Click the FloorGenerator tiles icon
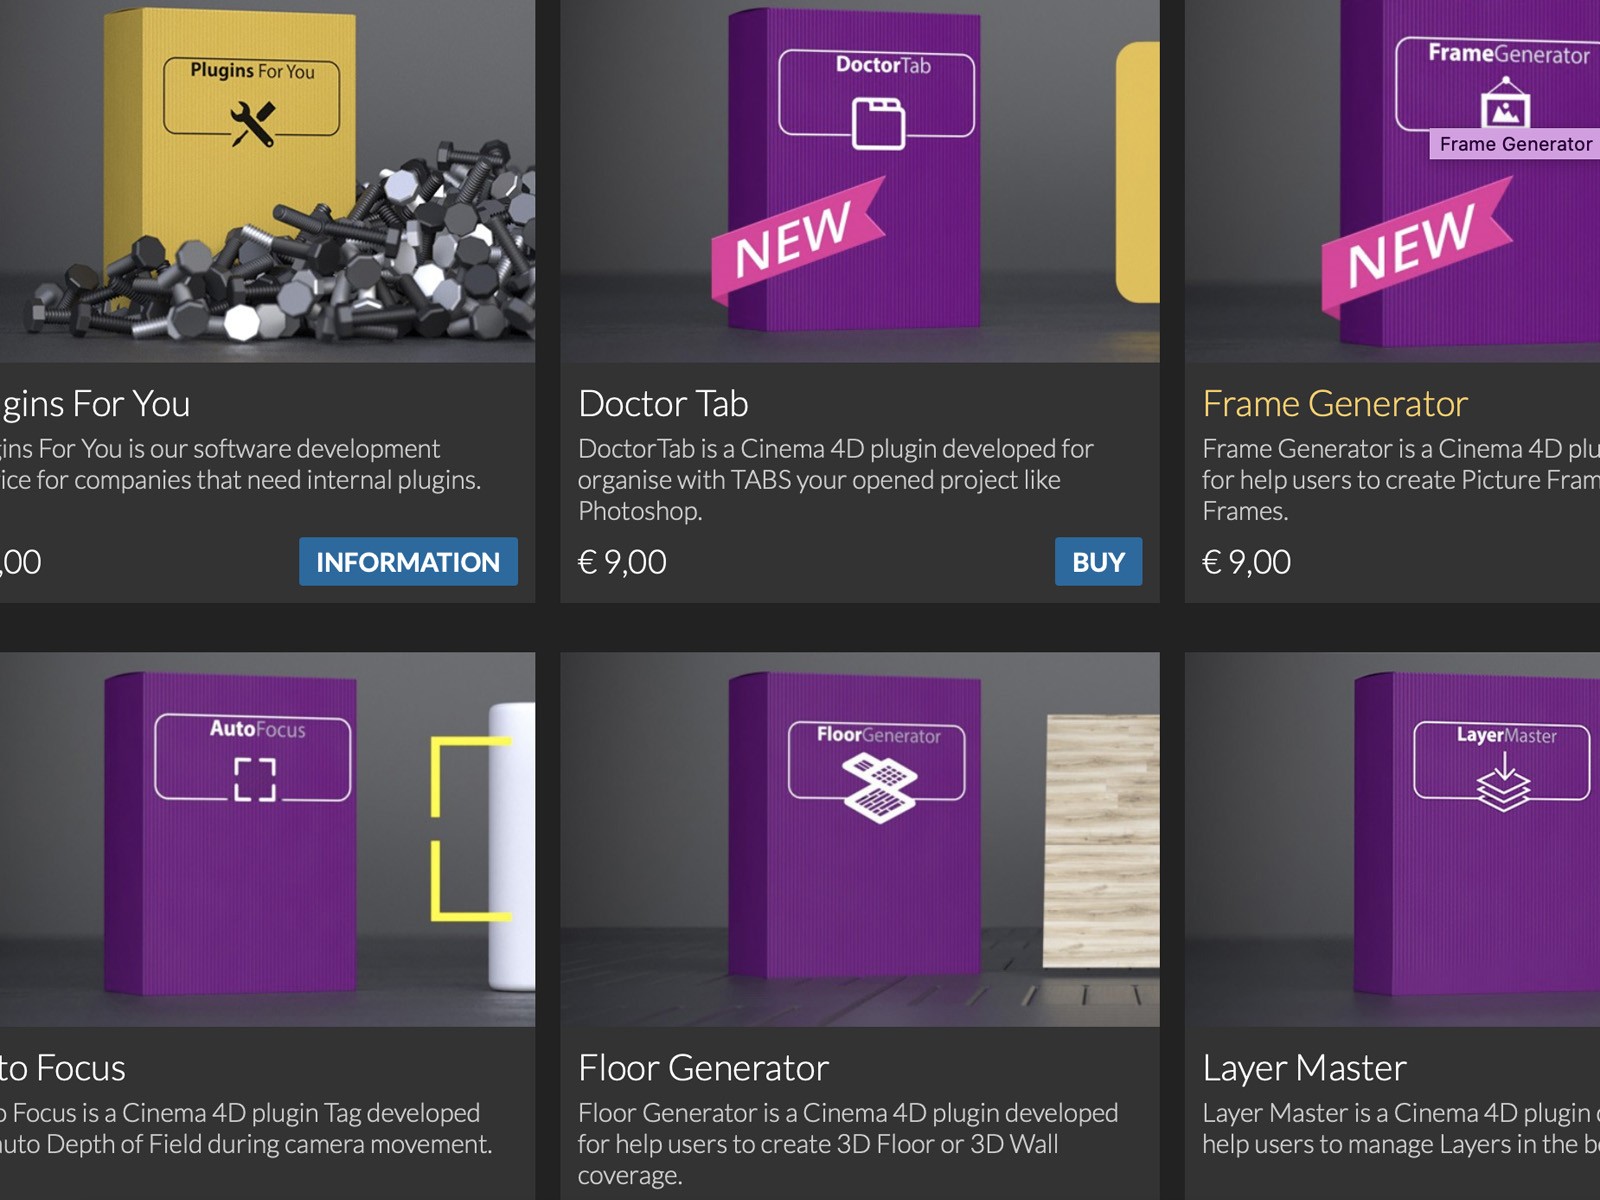Screen dimensions: 1600x1200 click(x=879, y=788)
